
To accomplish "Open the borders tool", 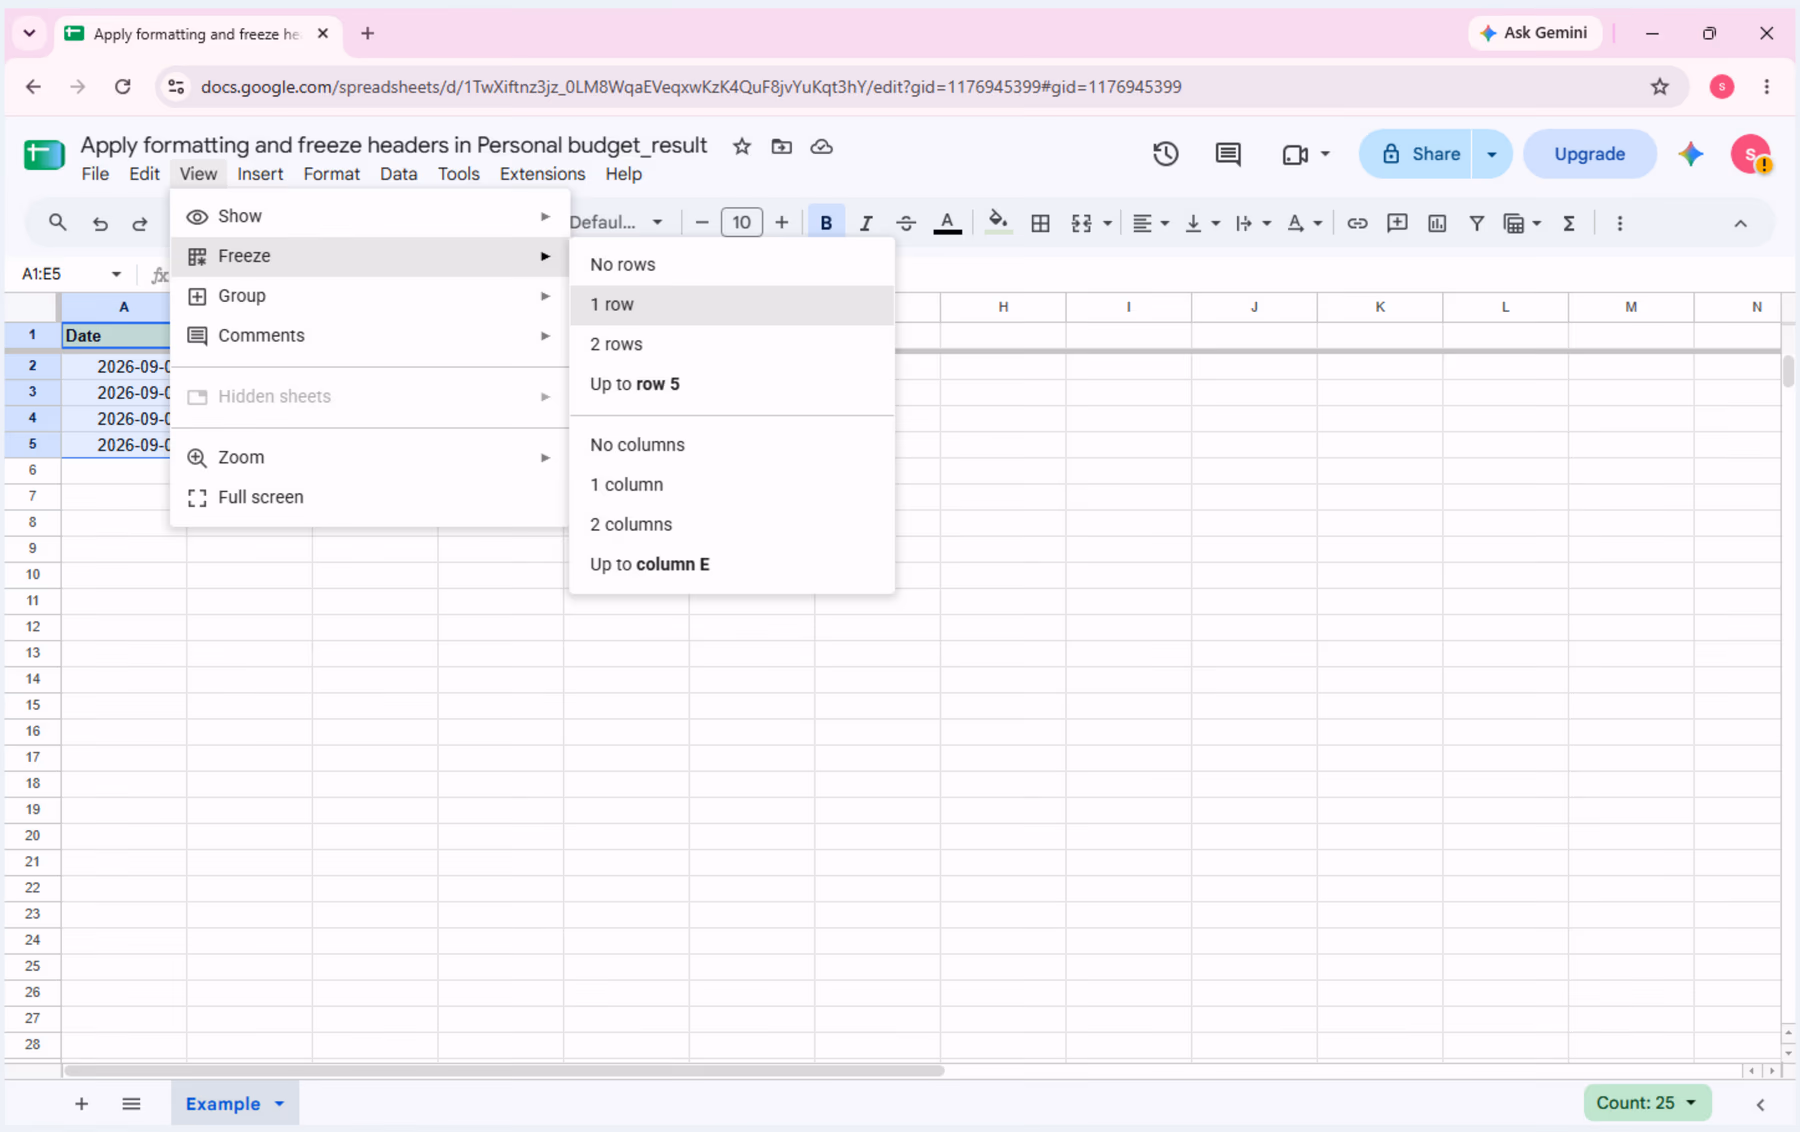I will [x=1040, y=223].
